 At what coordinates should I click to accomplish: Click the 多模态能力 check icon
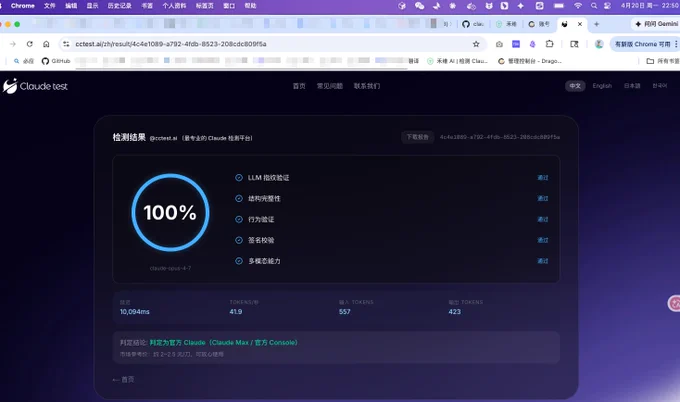coord(239,261)
